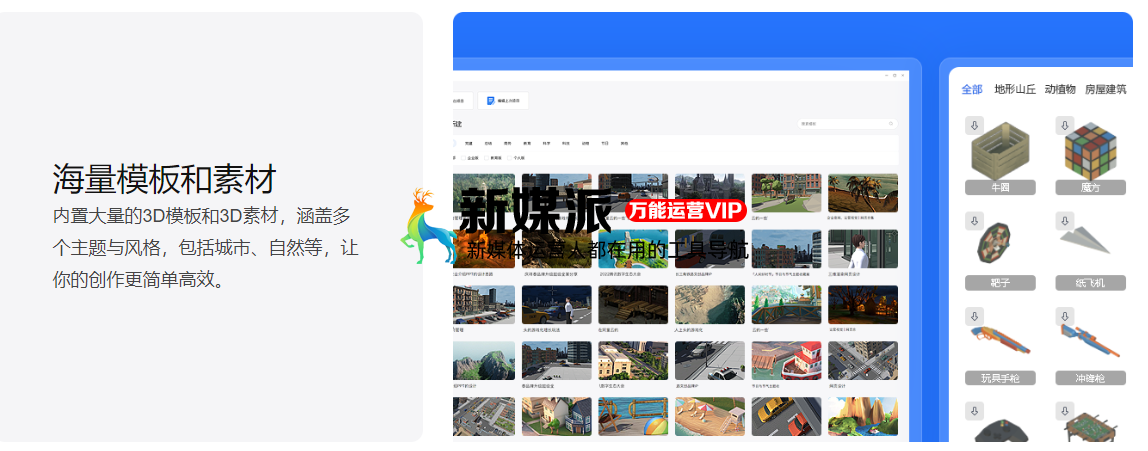
Task: Open the 动植物 category tab
Action: click(x=1060, y=89)
